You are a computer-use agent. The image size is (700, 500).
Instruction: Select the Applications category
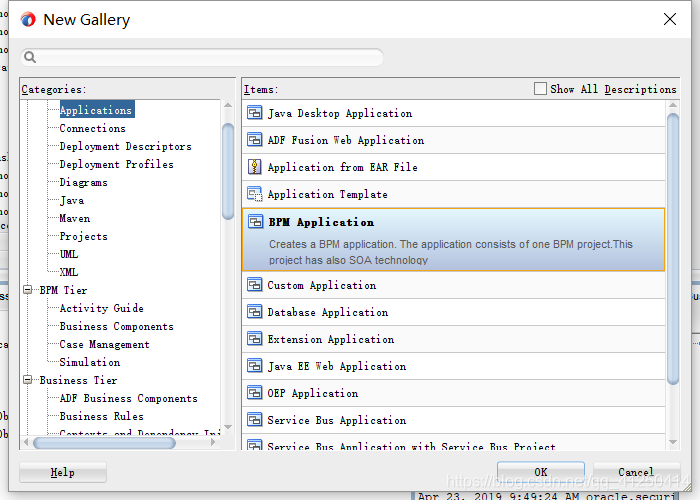click(x=96, y=110)
